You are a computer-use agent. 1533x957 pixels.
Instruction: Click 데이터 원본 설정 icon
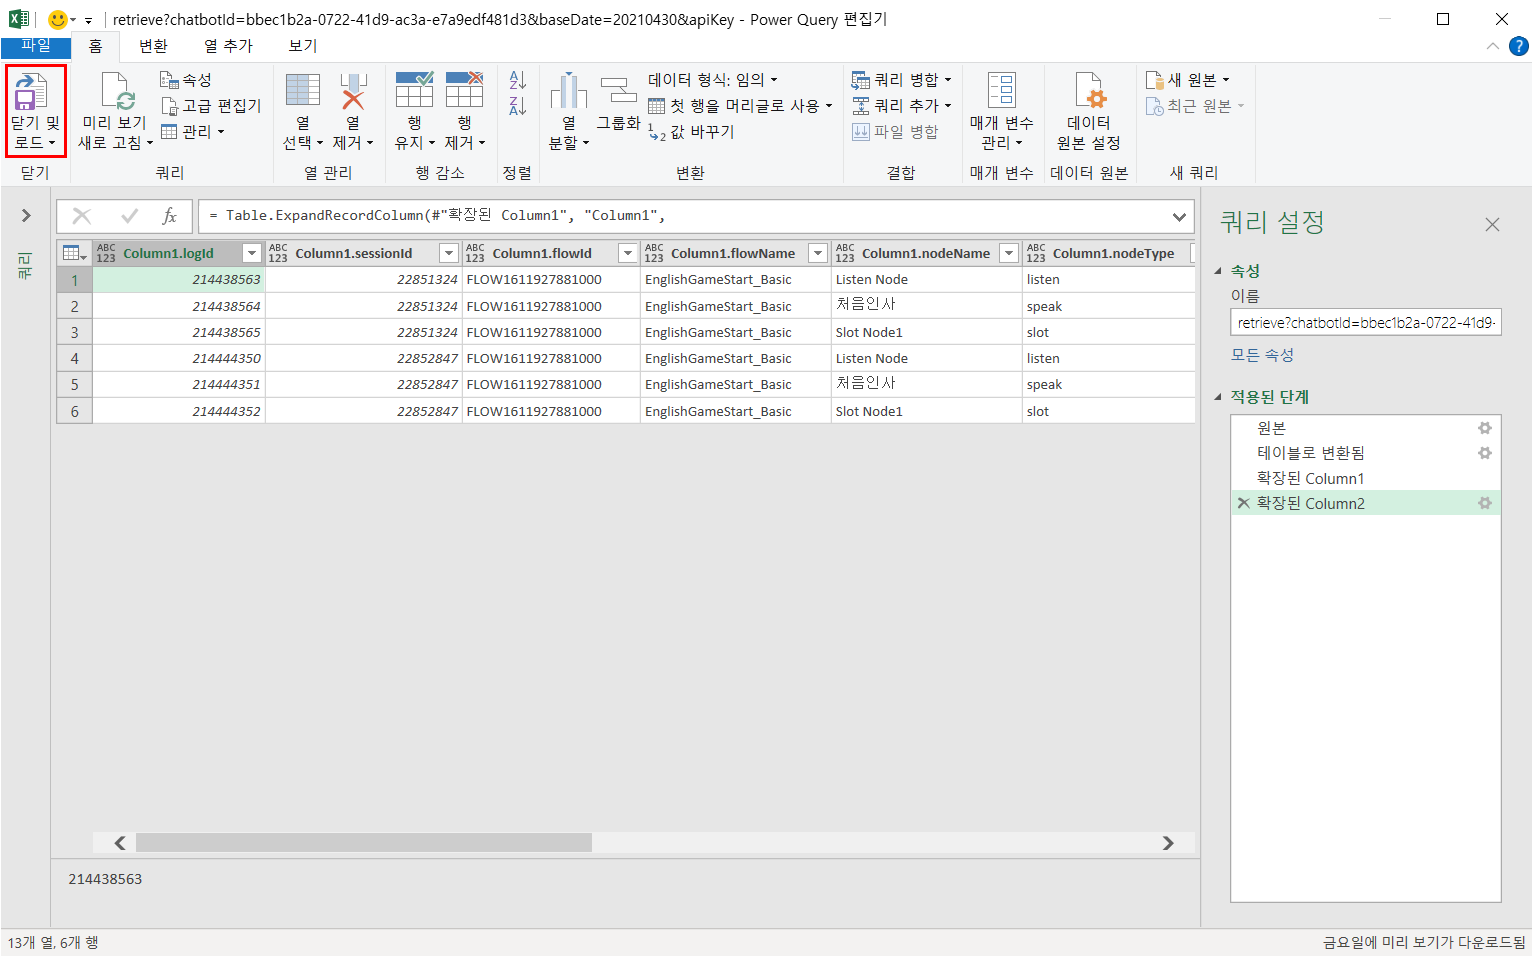pos(1089,91)
